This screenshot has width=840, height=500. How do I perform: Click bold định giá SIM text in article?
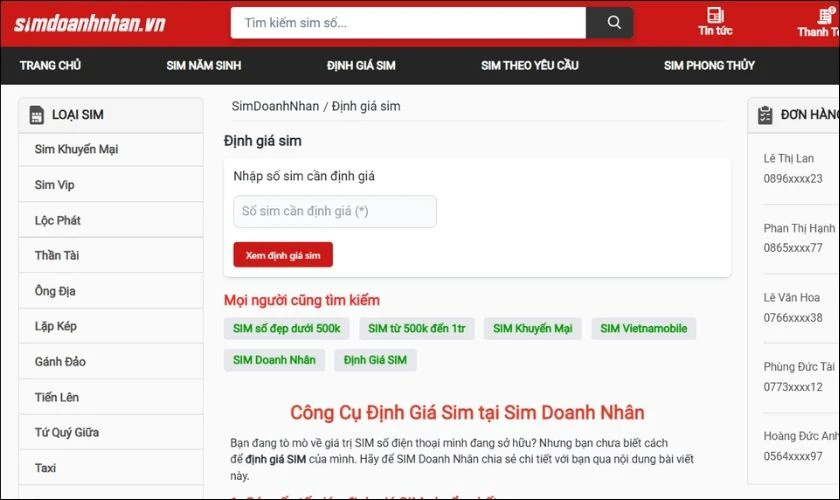(x=275, y=459)
